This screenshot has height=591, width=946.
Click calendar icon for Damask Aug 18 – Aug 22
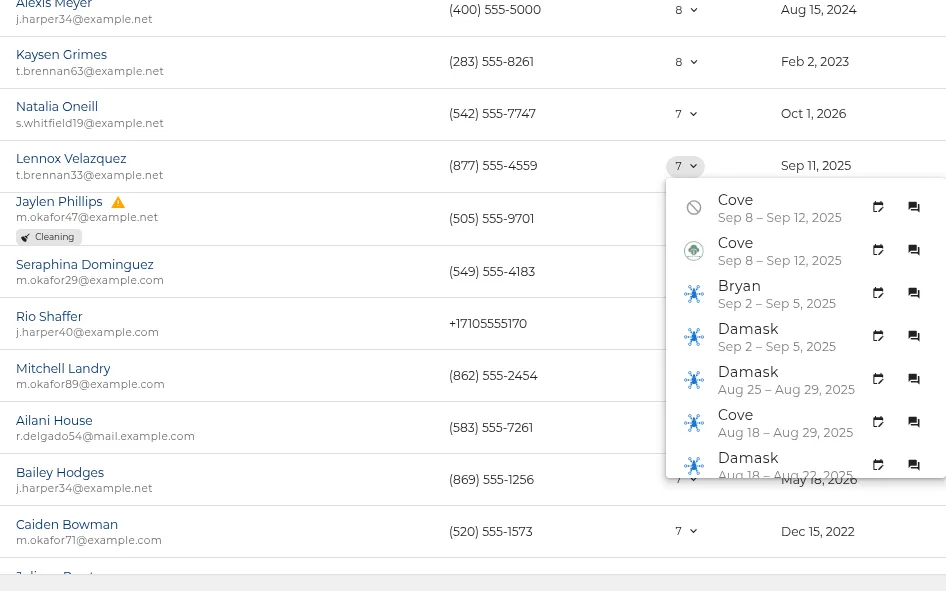(878, 464)
